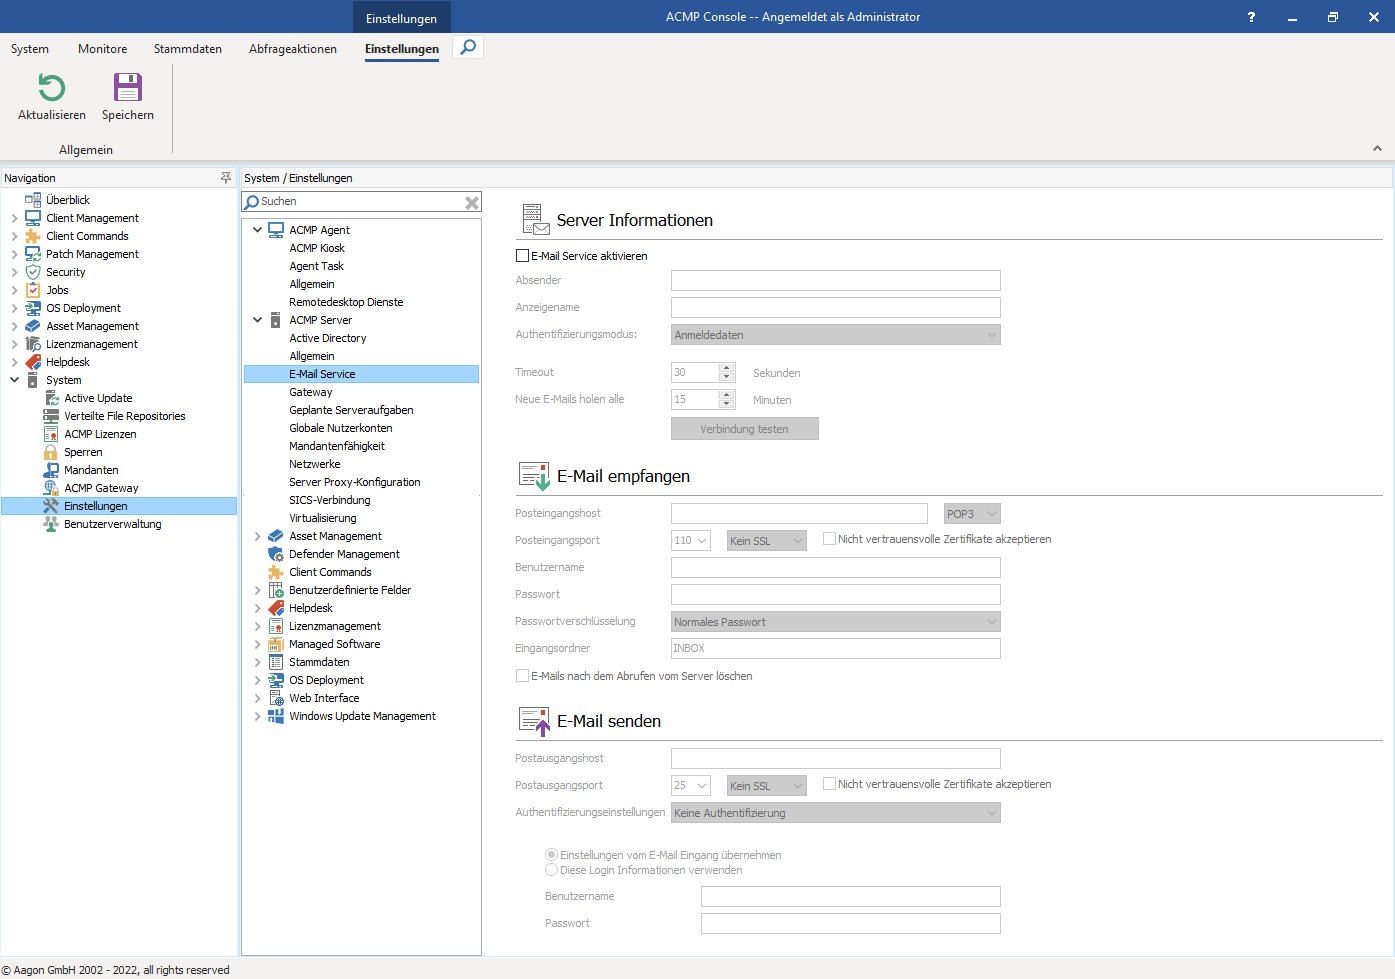Click the Asset Management icon in Navigation
1395x979 pixels.
point(33,326)
